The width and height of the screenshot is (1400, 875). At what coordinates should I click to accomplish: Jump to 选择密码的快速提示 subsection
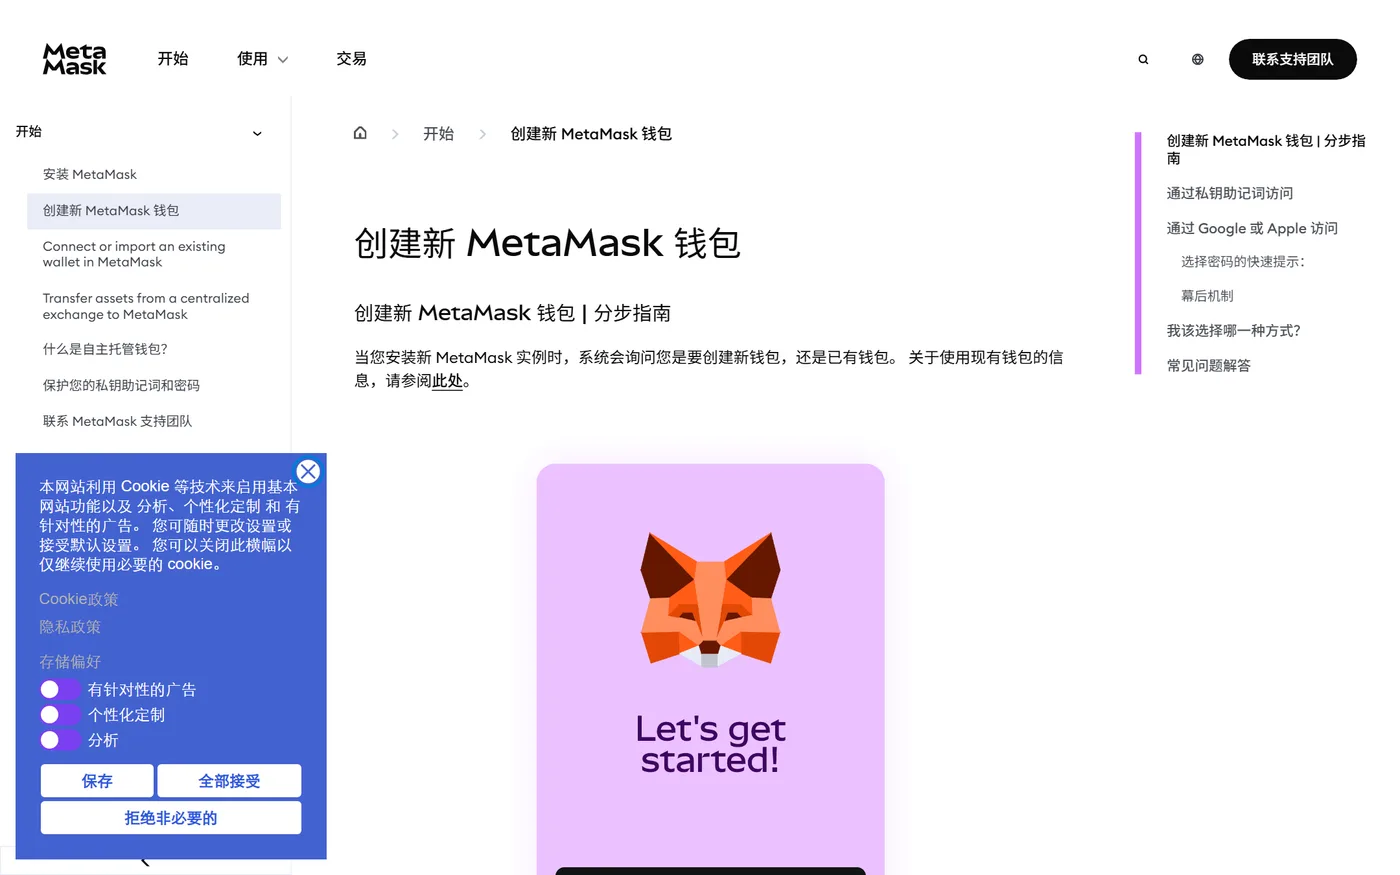click(1243, 262)
